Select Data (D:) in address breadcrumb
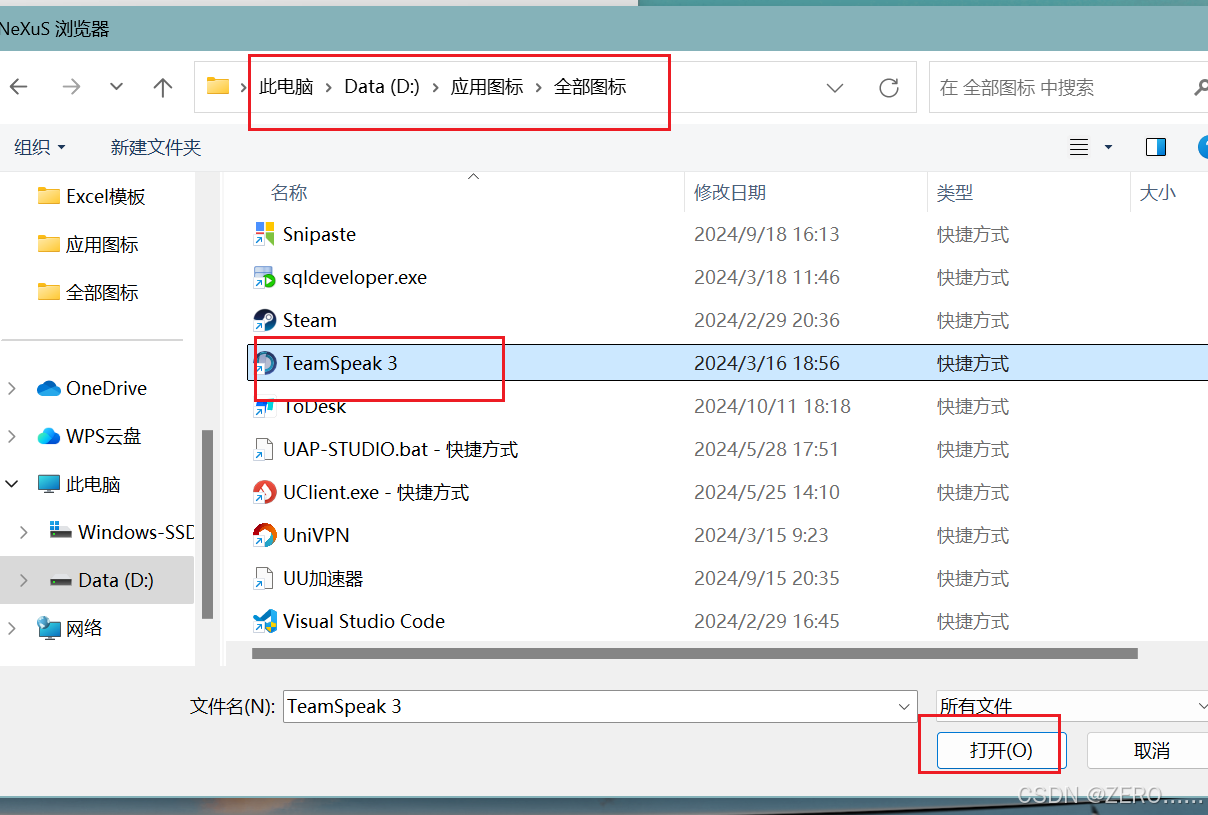 (382, 87)
